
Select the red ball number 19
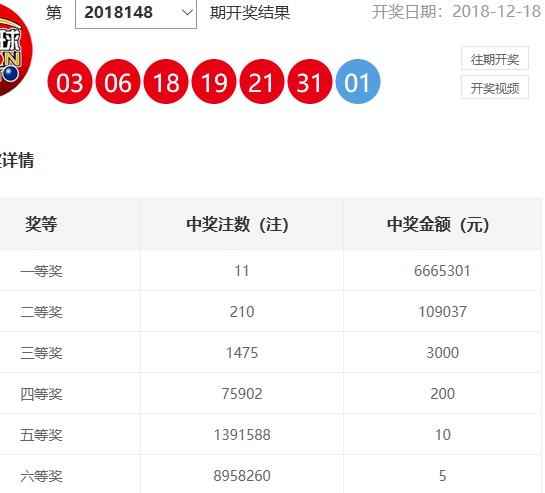click(x=214, y=82)
